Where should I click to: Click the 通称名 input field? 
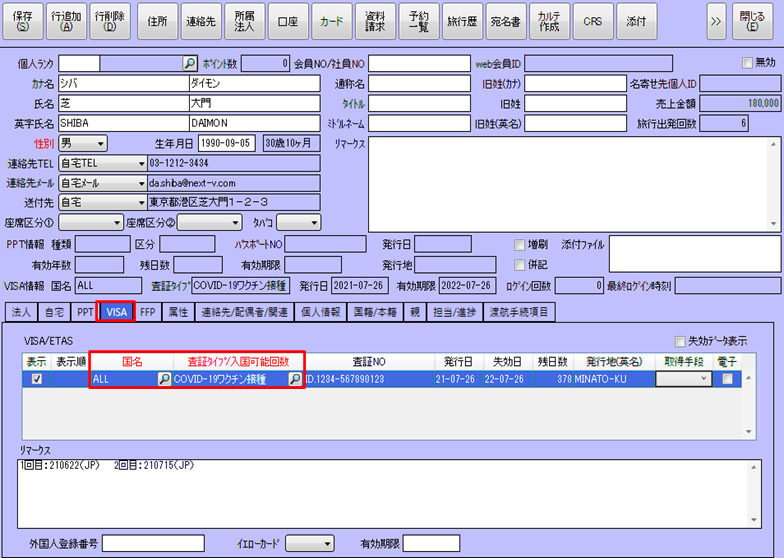(x=420, y=84)
